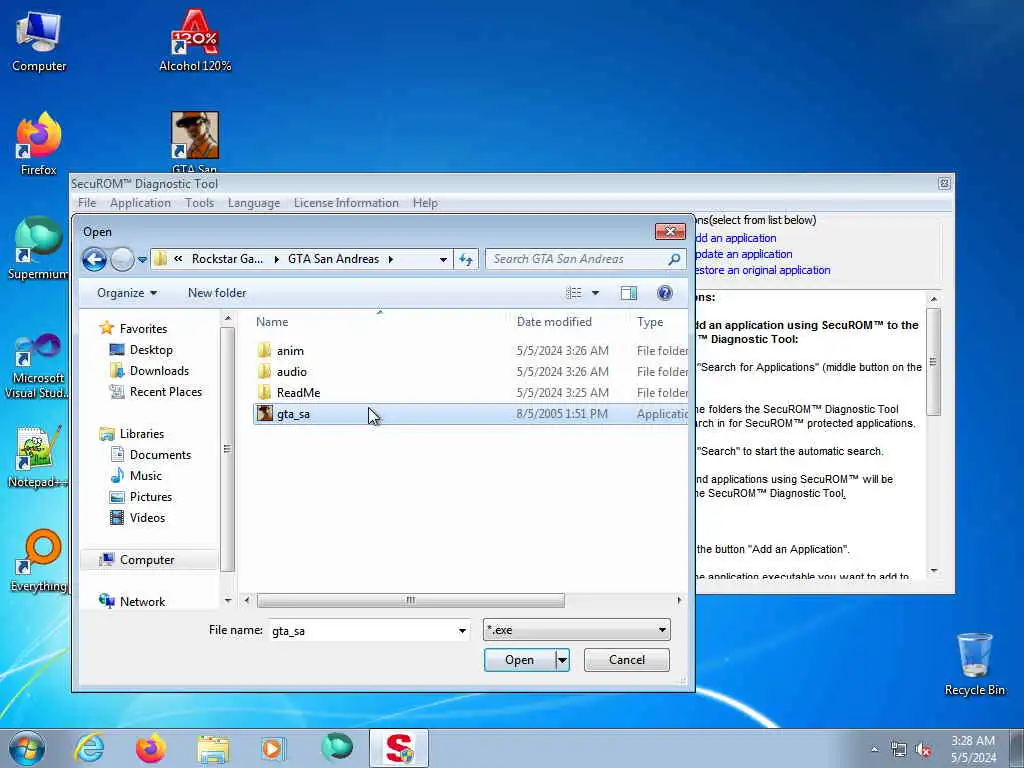1024x768 pixels.
Task: Click the Cancel button
Action: (x=627, y=660)
